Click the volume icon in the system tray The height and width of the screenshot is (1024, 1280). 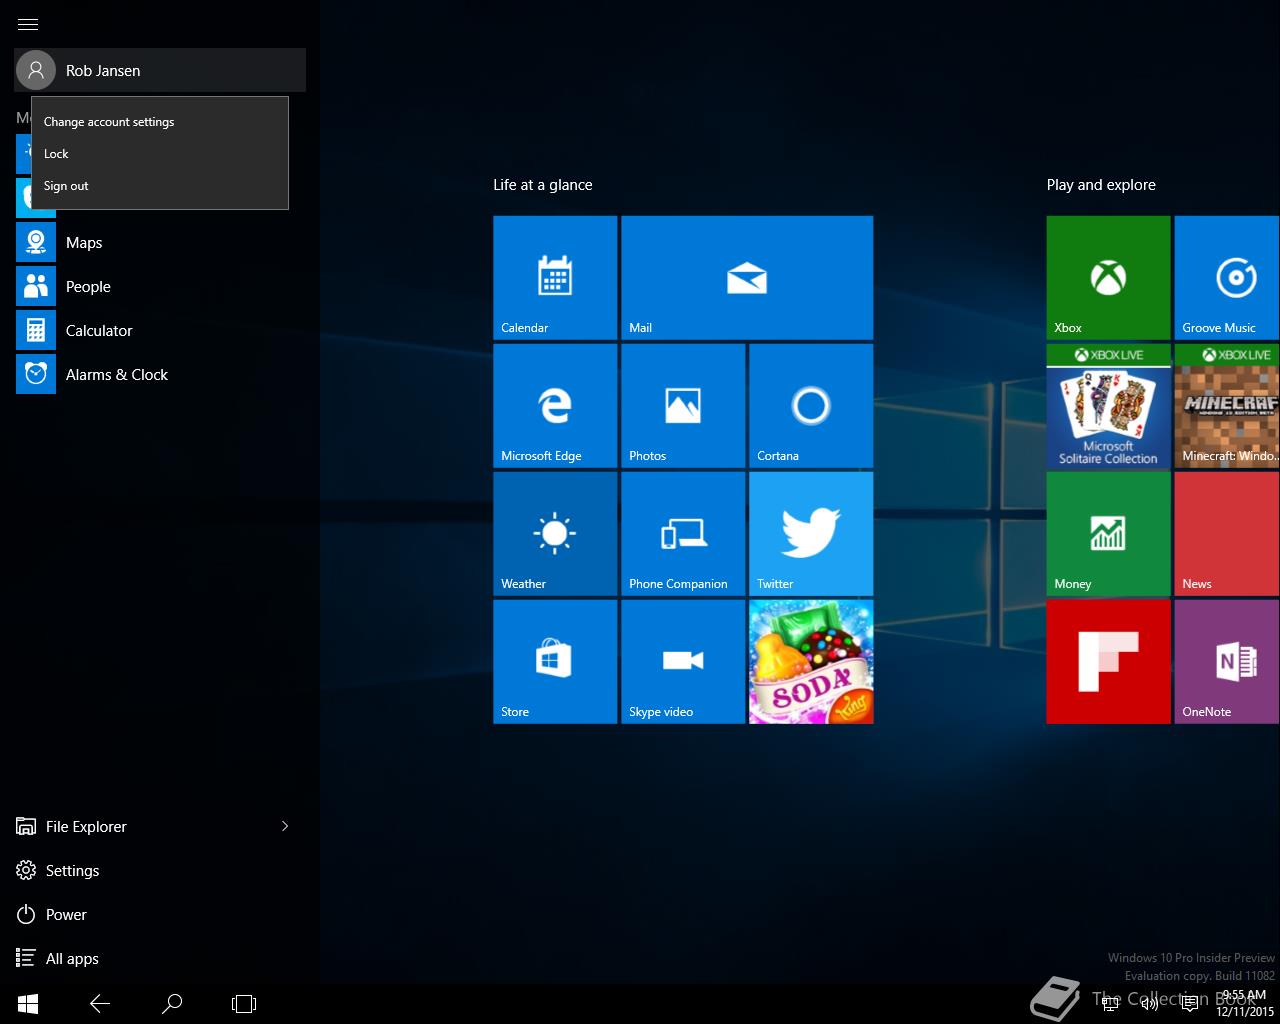coord(1150,1004)
